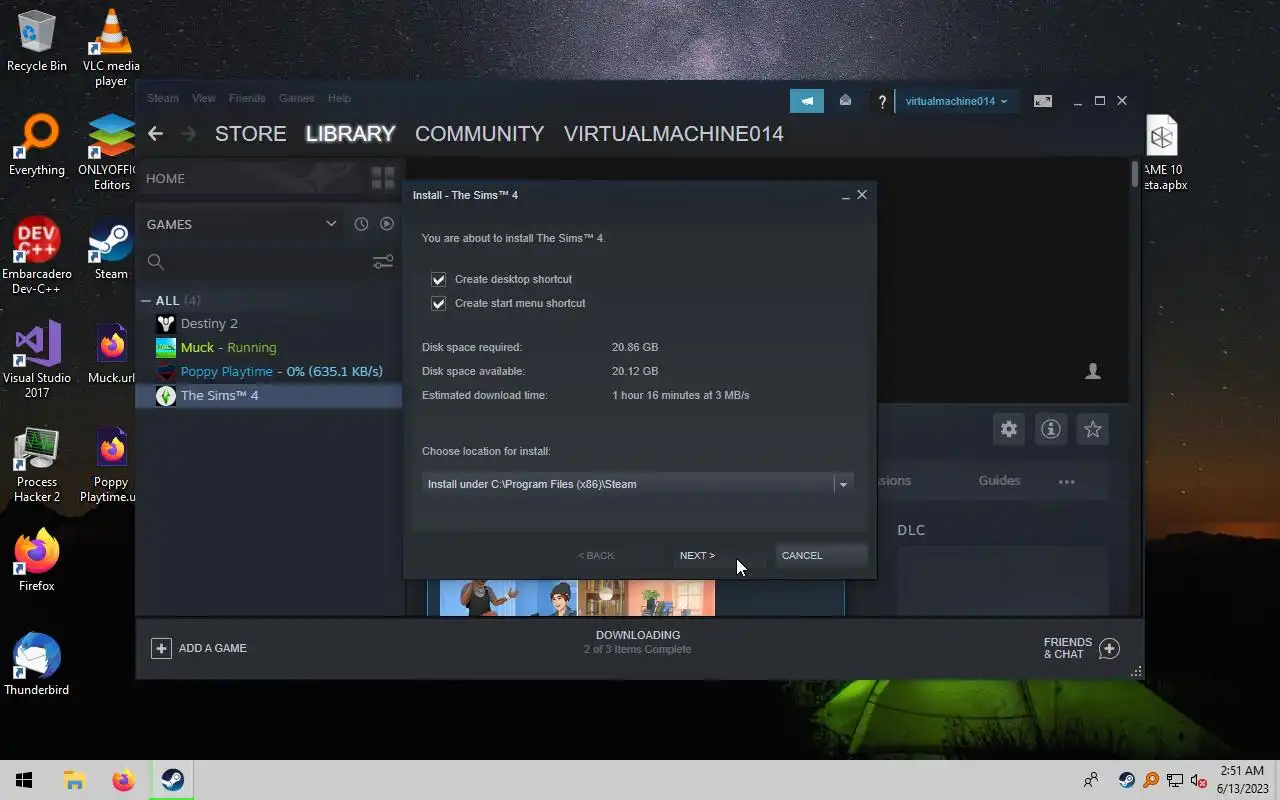Viewport: 1280px width, 800px height.
Task: Click Steam icon in taskbar
Action: pyautogui.click(x=172, y=780)
